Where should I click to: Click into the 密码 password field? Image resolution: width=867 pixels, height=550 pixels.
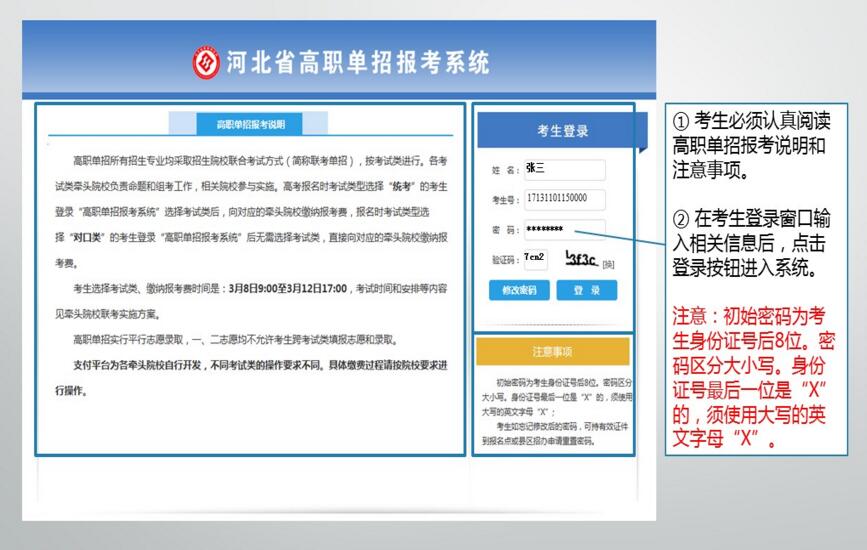pos(565,229)
